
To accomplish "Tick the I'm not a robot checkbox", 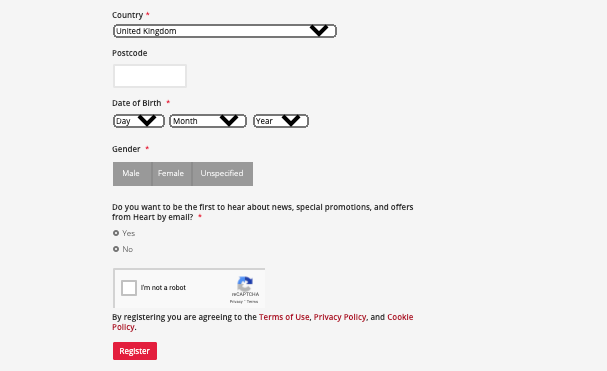I will [129, 288].
